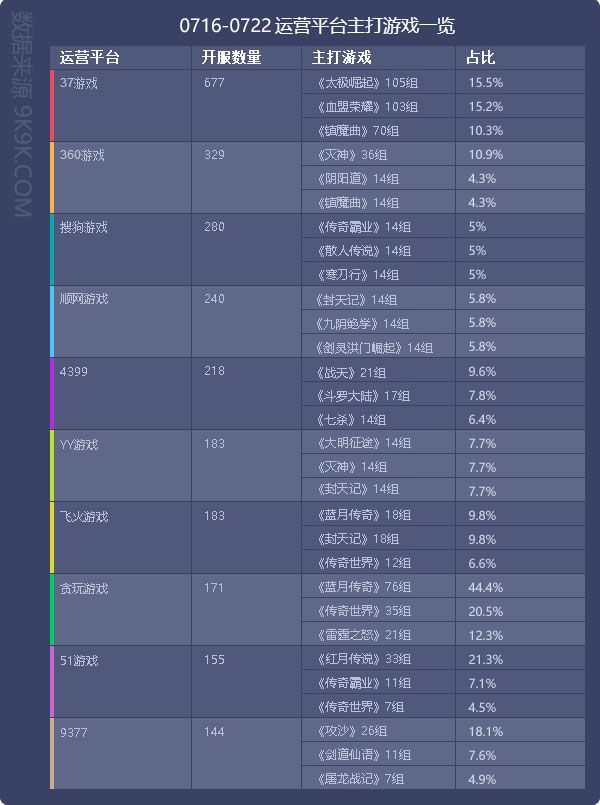Click the red color bar beside 37游戏
Screen dimensions: 600x805
coord(52,106)
